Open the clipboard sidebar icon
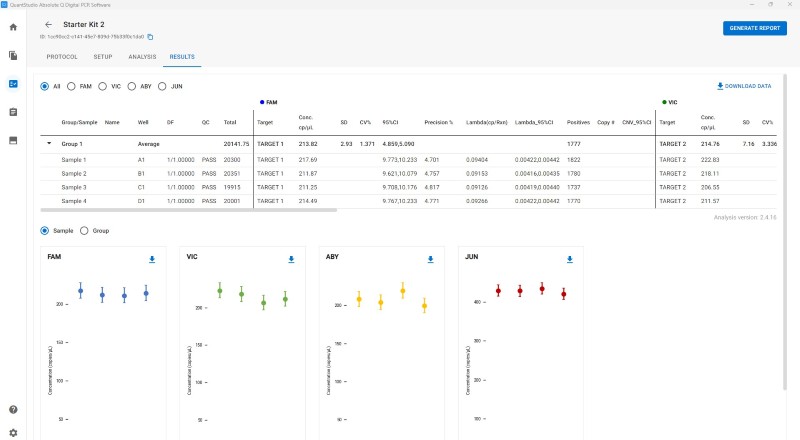Viewport: 800px width, 440px height. [x=13, y=112]
